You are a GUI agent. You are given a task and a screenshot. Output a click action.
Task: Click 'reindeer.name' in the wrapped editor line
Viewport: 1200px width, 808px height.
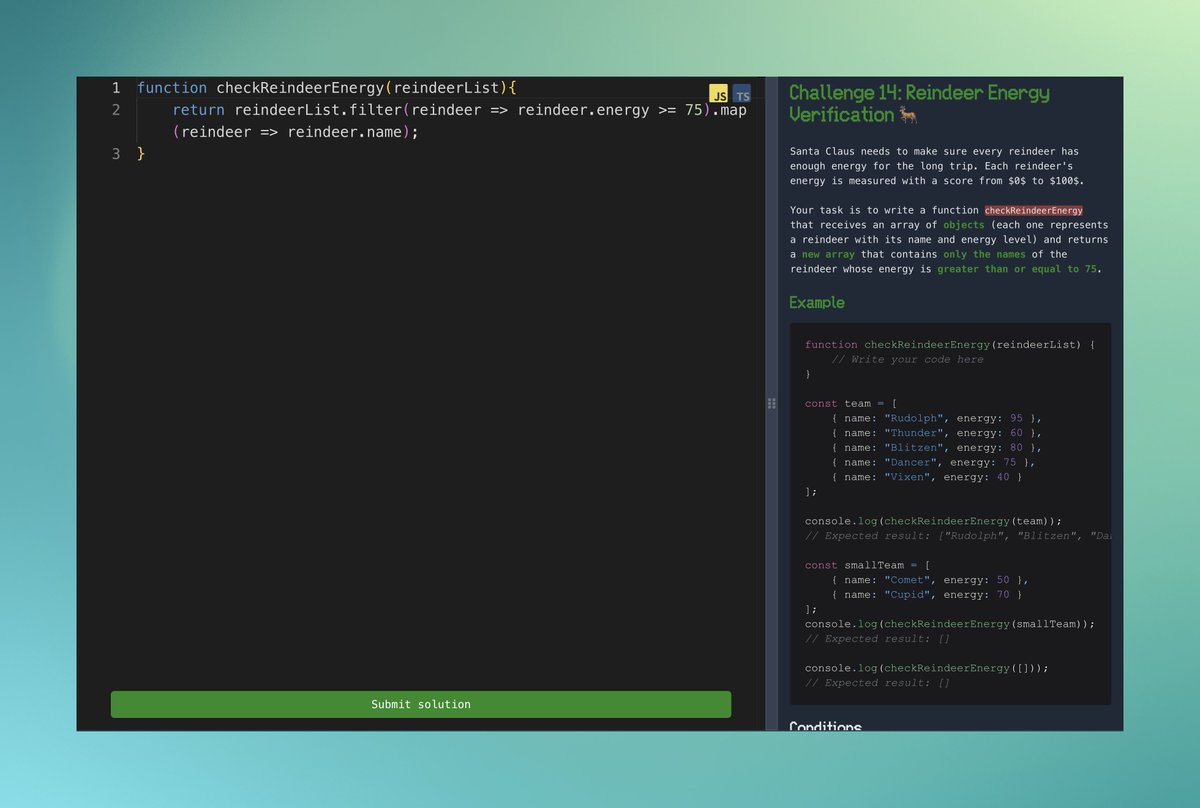345,132
